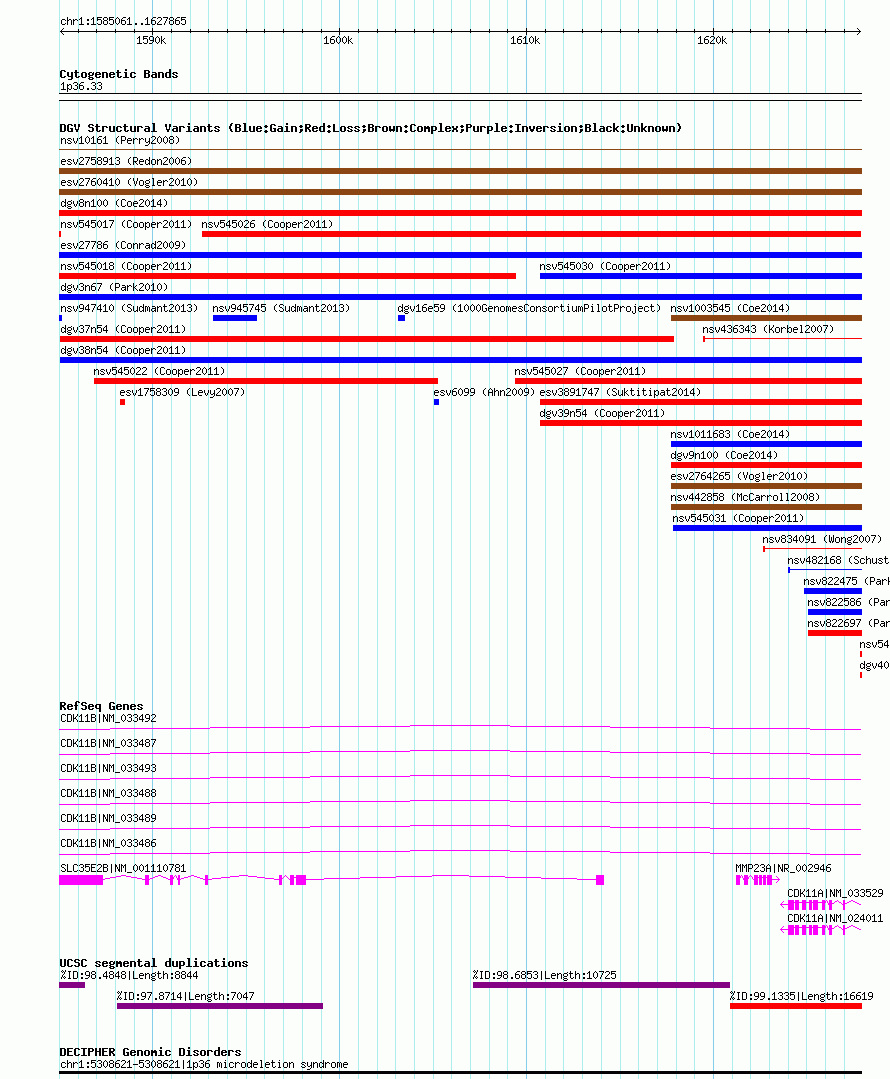
Task: Click the dgv37n54 (Cooper2011) variant label
Action: coord(123,330)
